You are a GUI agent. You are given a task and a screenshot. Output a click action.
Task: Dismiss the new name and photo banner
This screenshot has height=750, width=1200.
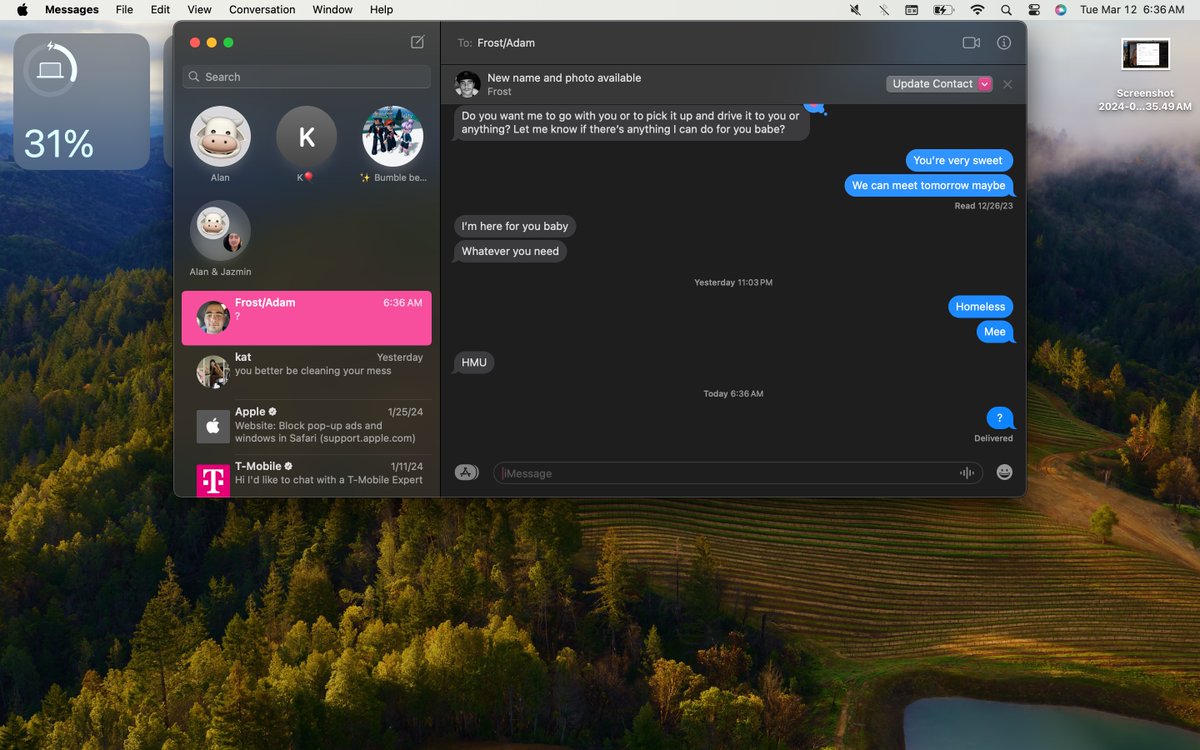point(1007,84)
